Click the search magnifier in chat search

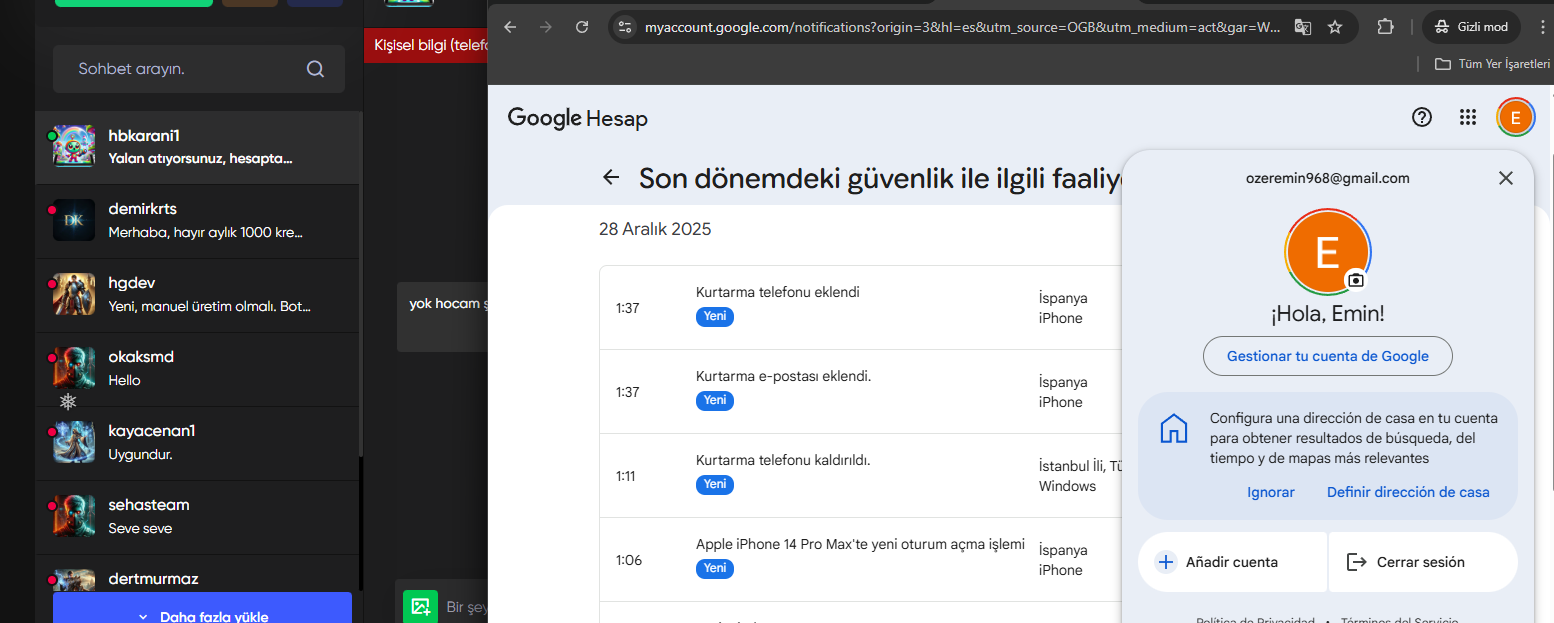pyautogui.click(x=315, y=69)
